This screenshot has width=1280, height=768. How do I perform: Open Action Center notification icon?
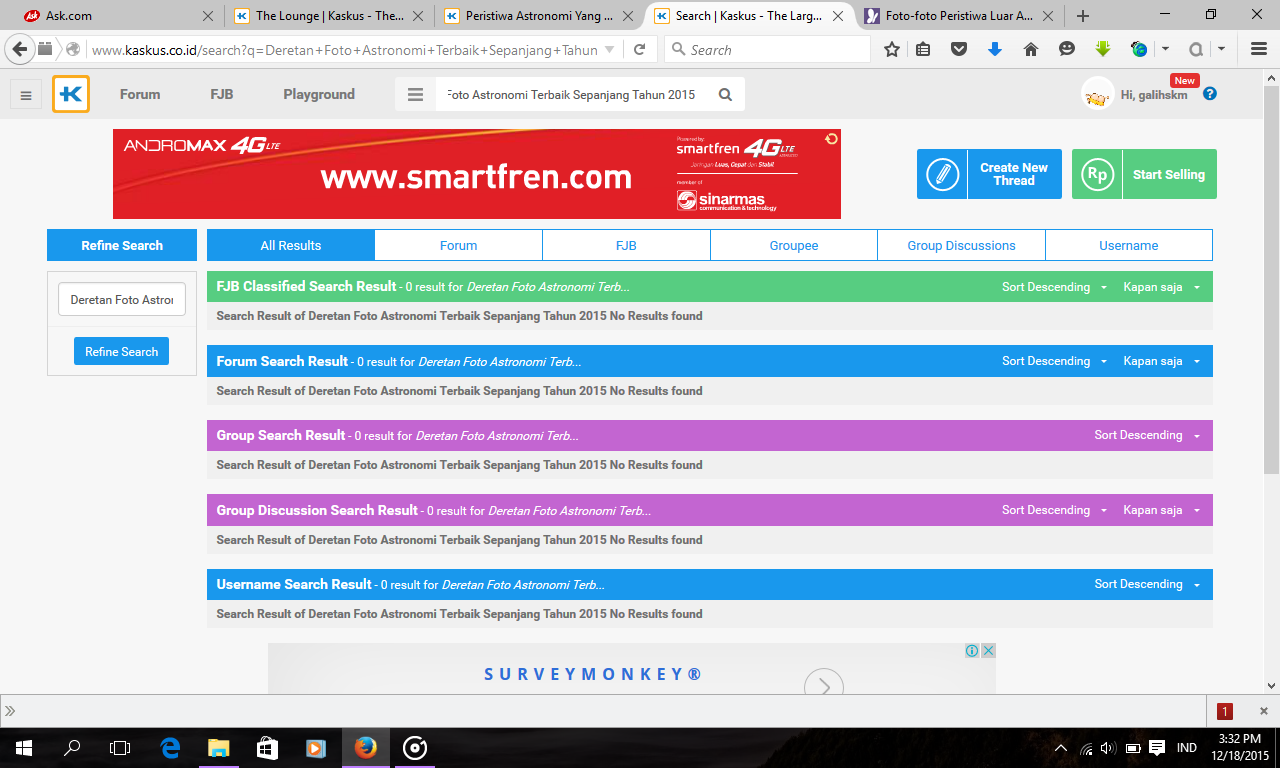pyautogui.click(x=1157, y=747)
